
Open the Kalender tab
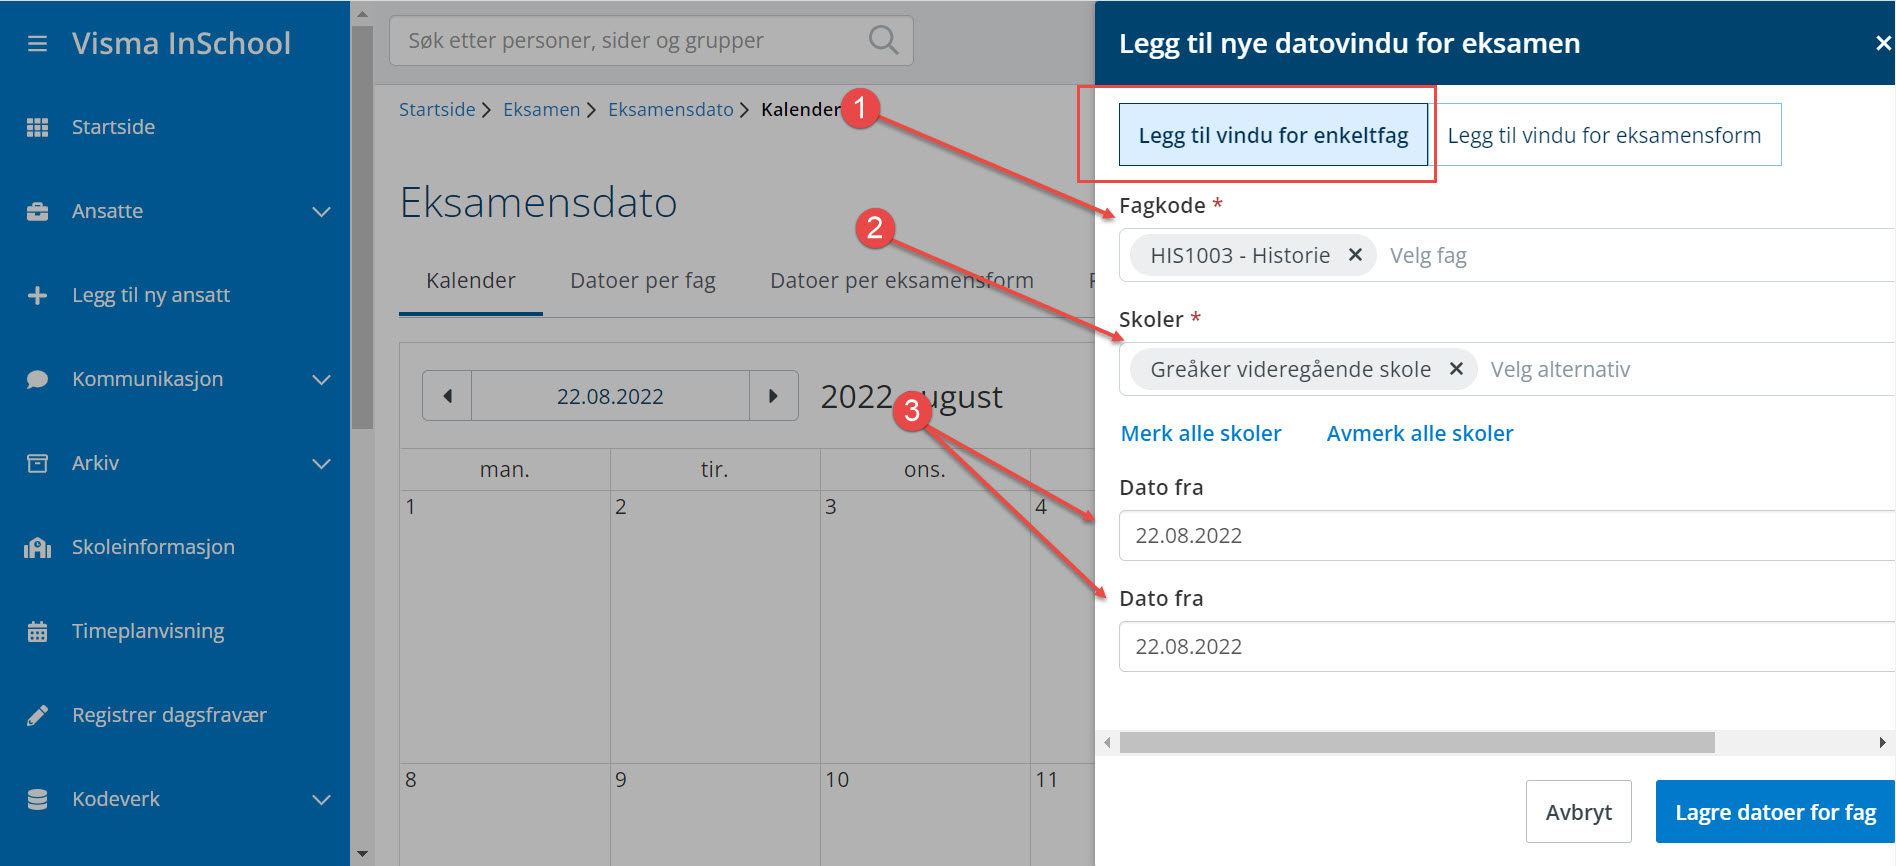(471, 281)
